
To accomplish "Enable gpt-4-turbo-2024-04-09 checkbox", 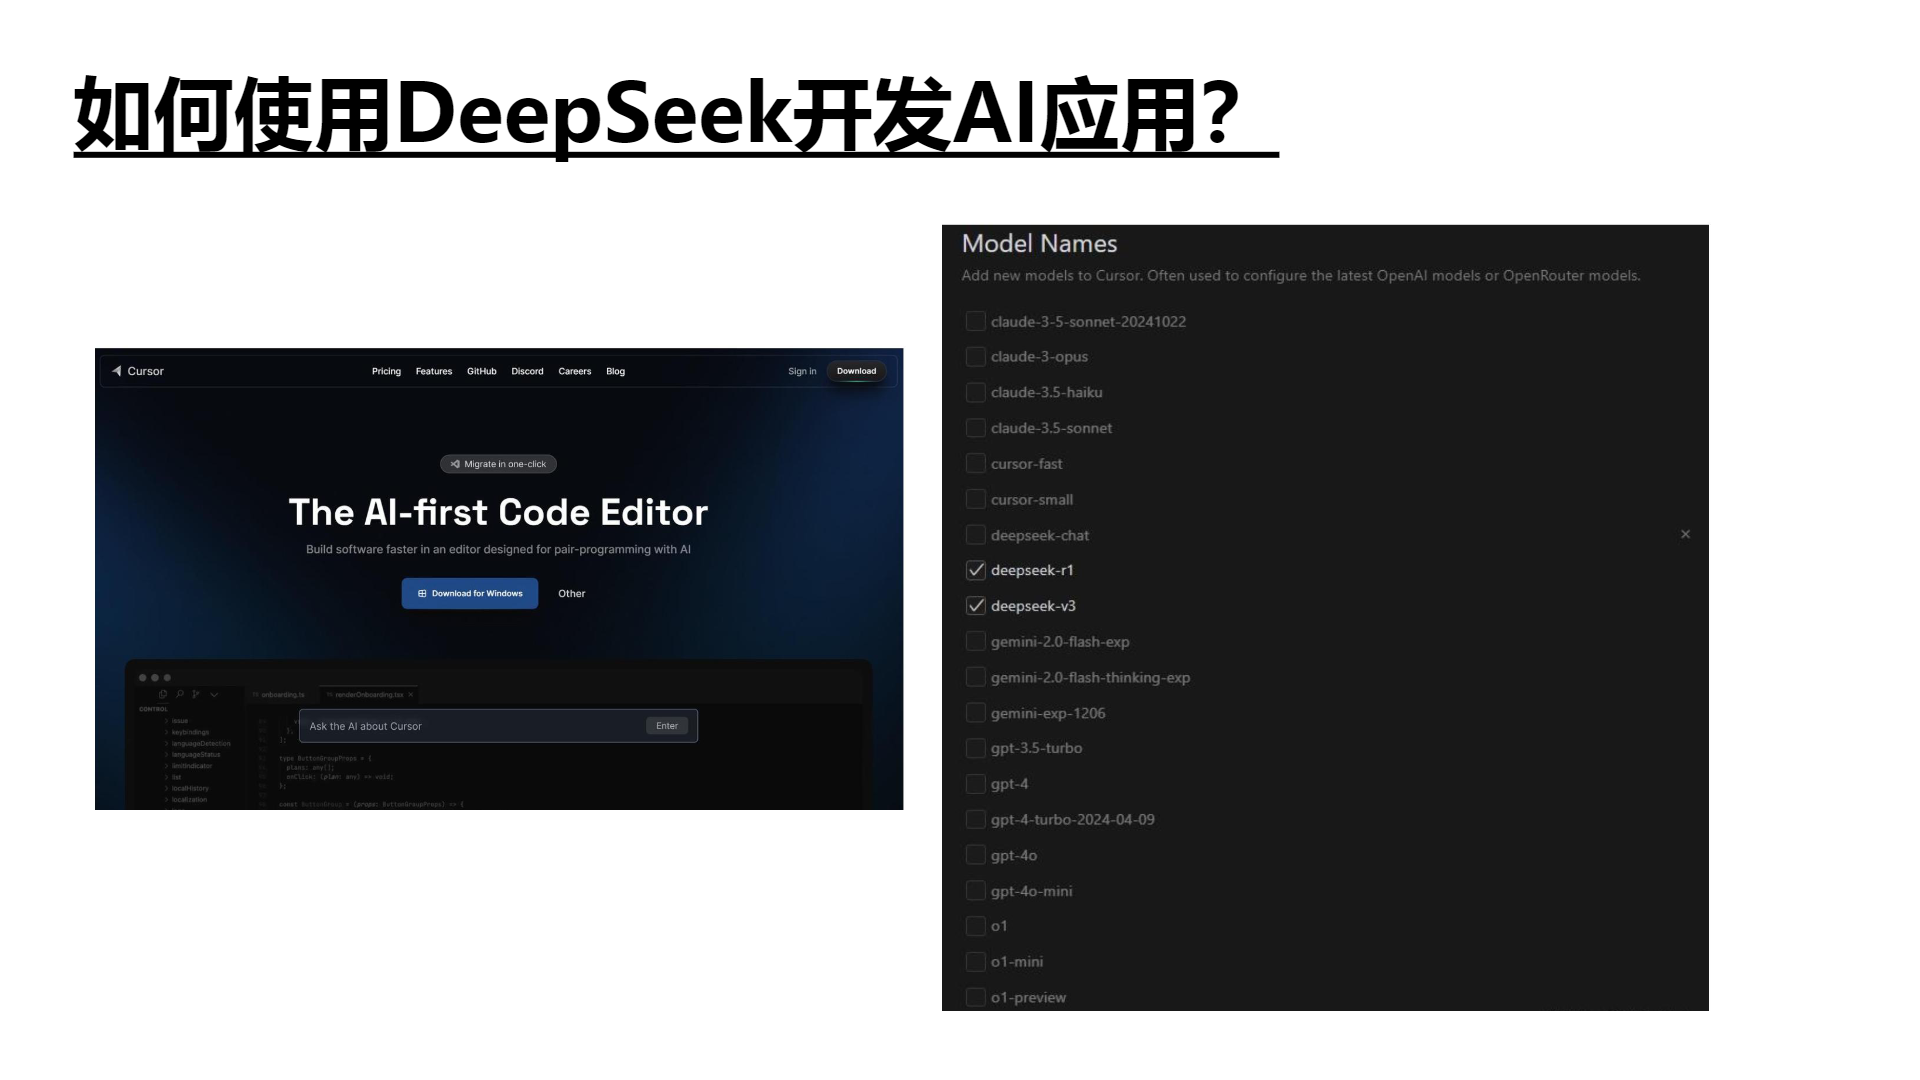I will pyautogui.click(x=975, y=820).
